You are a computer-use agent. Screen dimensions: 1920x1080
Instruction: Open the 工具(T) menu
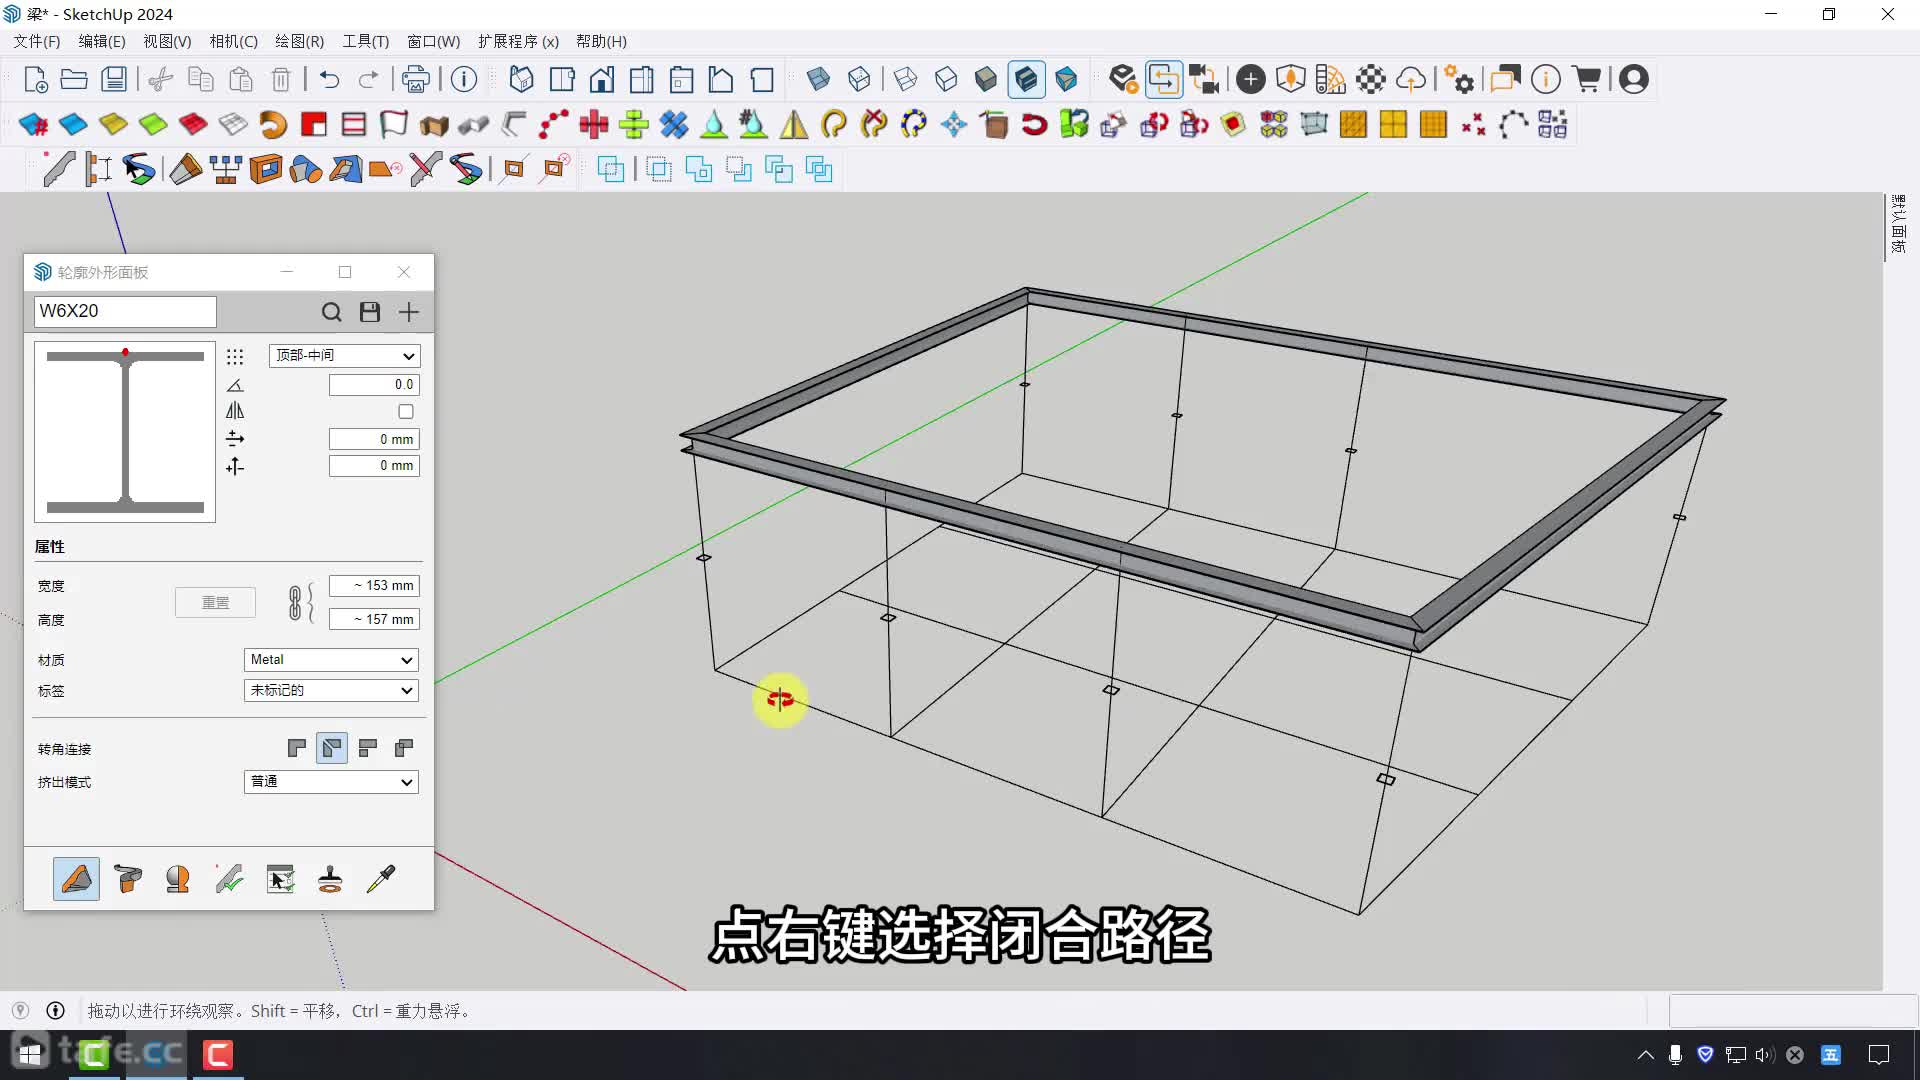click(365, 41)
